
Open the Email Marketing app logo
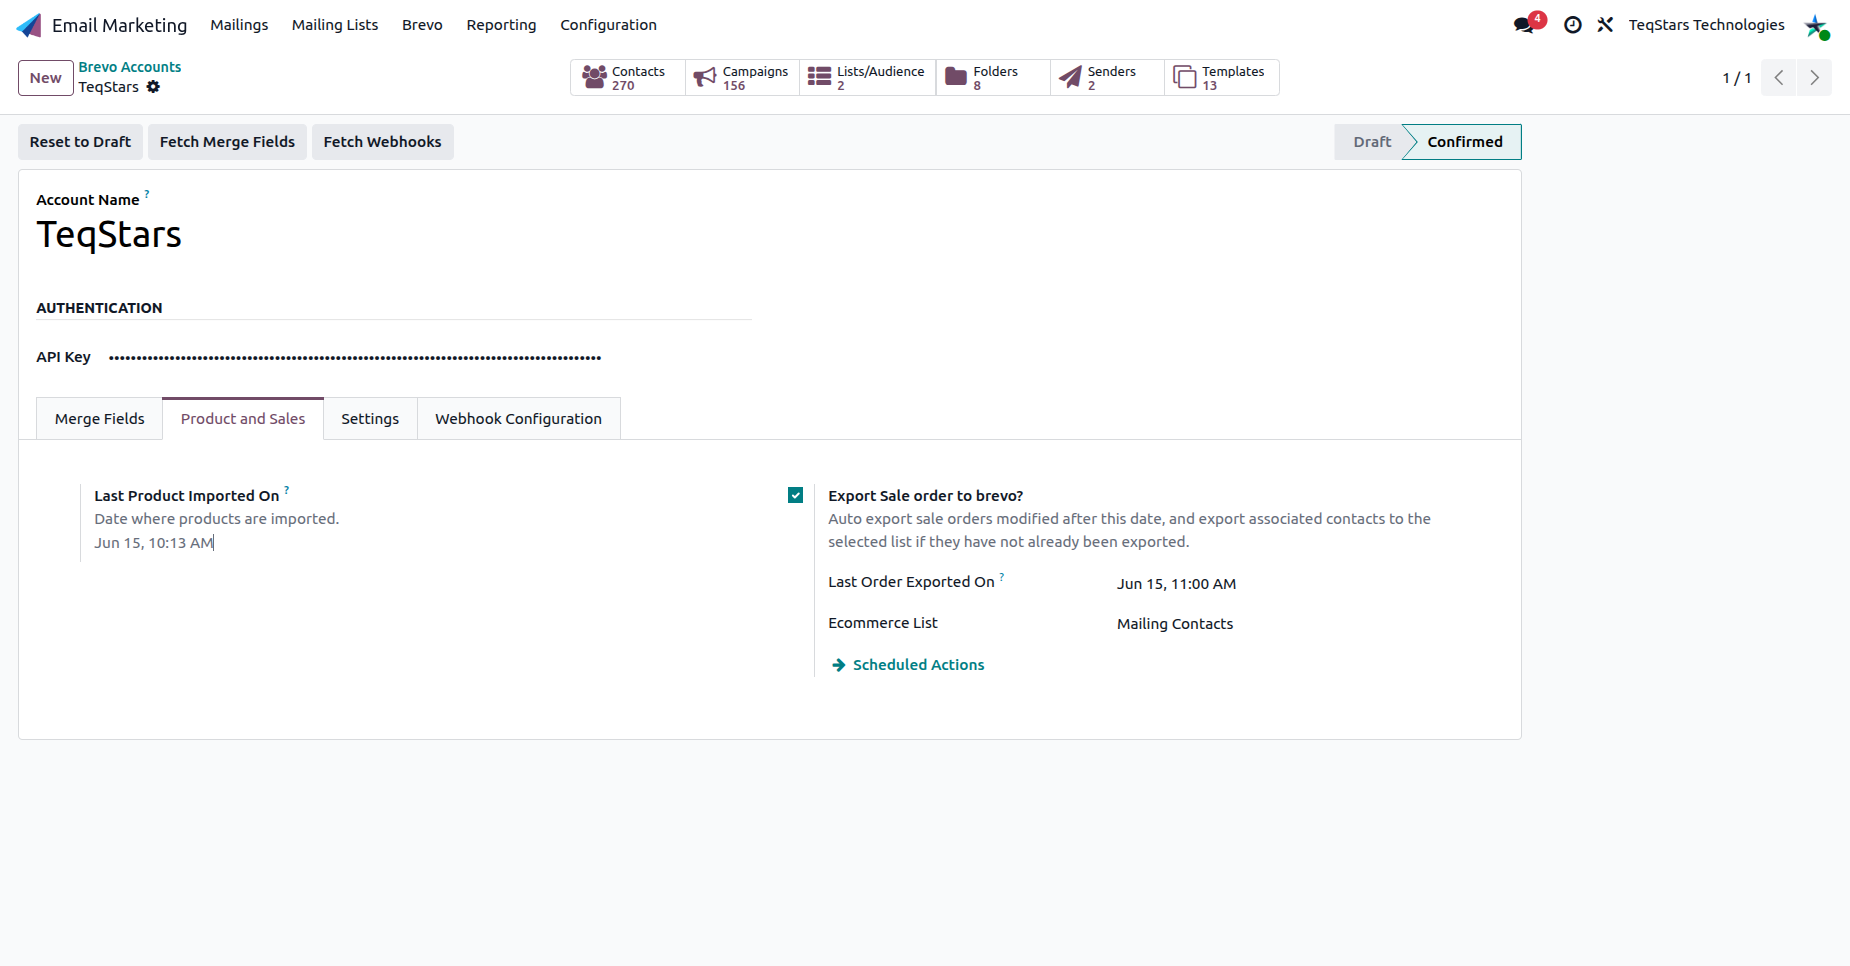pyautogui.click(x=30, y=25)
